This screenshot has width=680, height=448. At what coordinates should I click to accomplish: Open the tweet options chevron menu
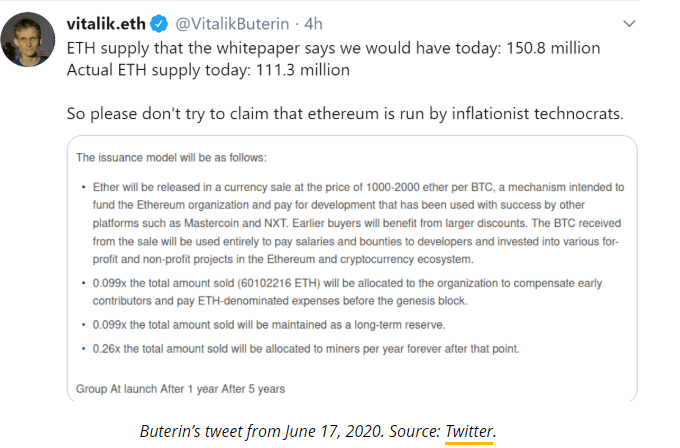(x=629, y=23)
